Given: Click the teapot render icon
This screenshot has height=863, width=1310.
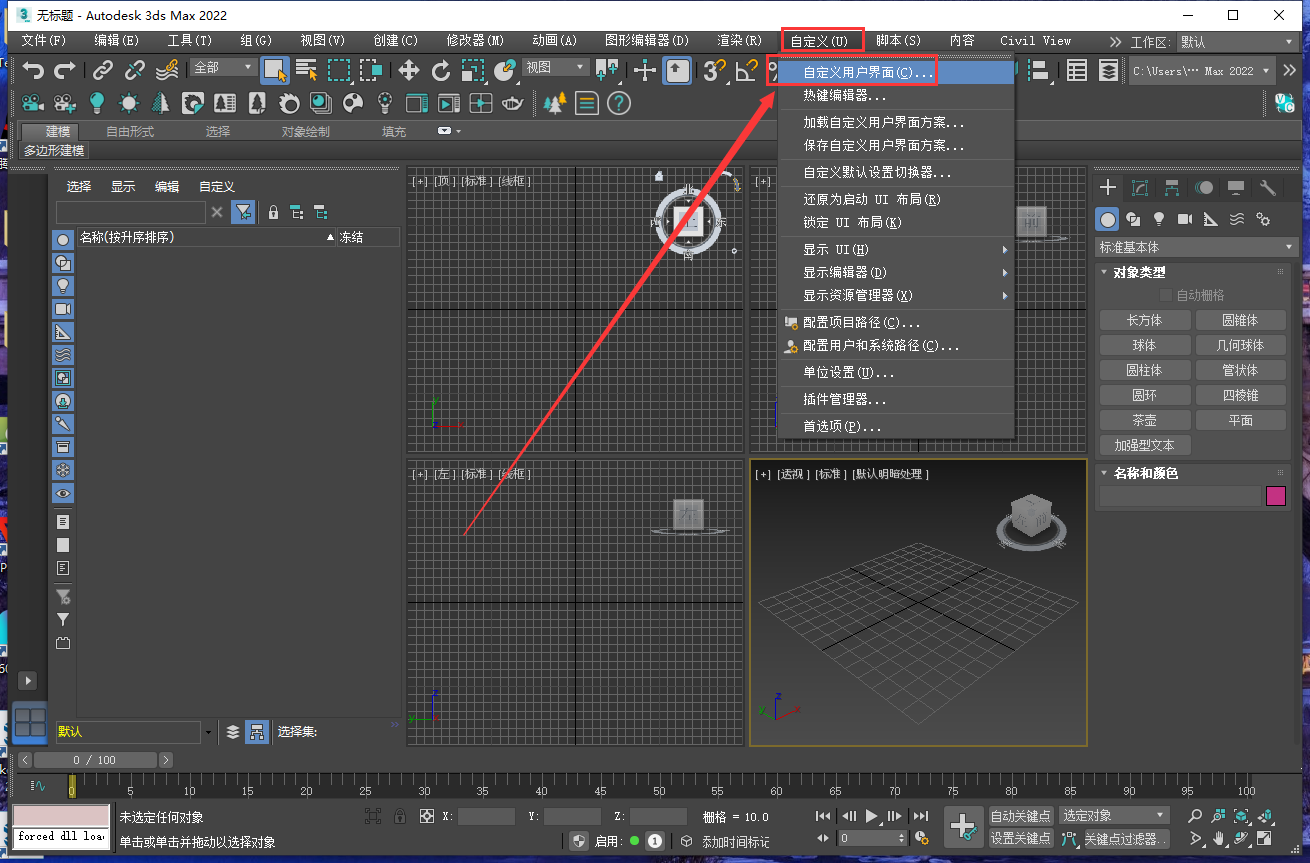Looking at the screenshot, I should click(x=512, y=103).
